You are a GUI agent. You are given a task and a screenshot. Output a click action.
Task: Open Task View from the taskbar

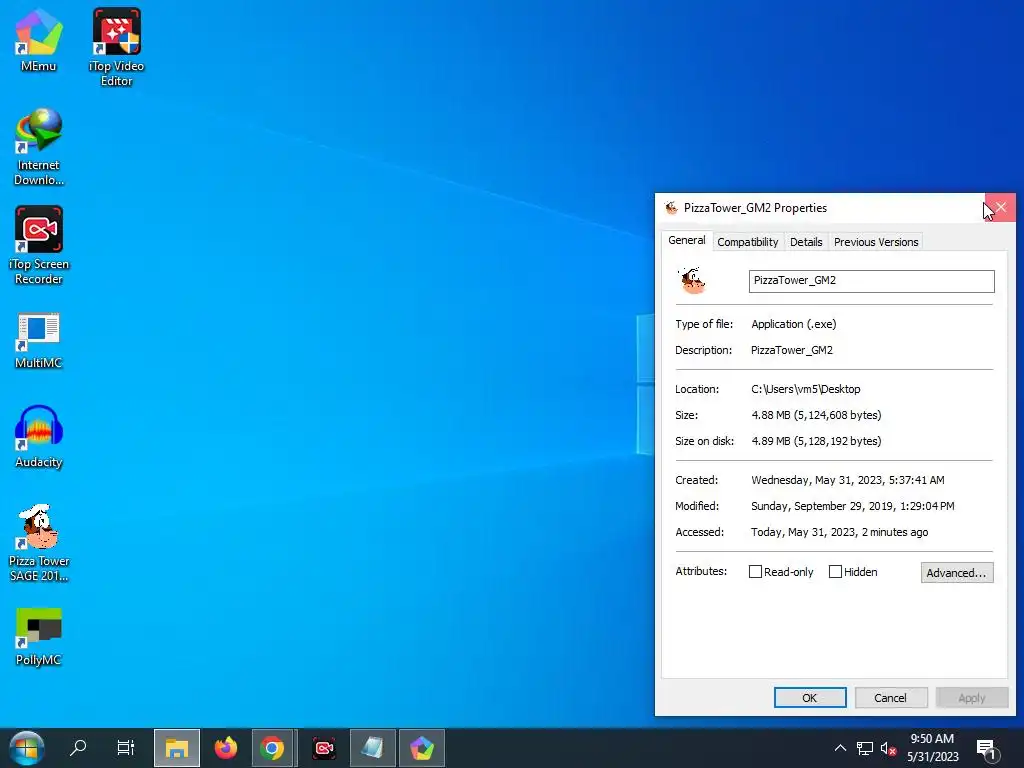125,748
